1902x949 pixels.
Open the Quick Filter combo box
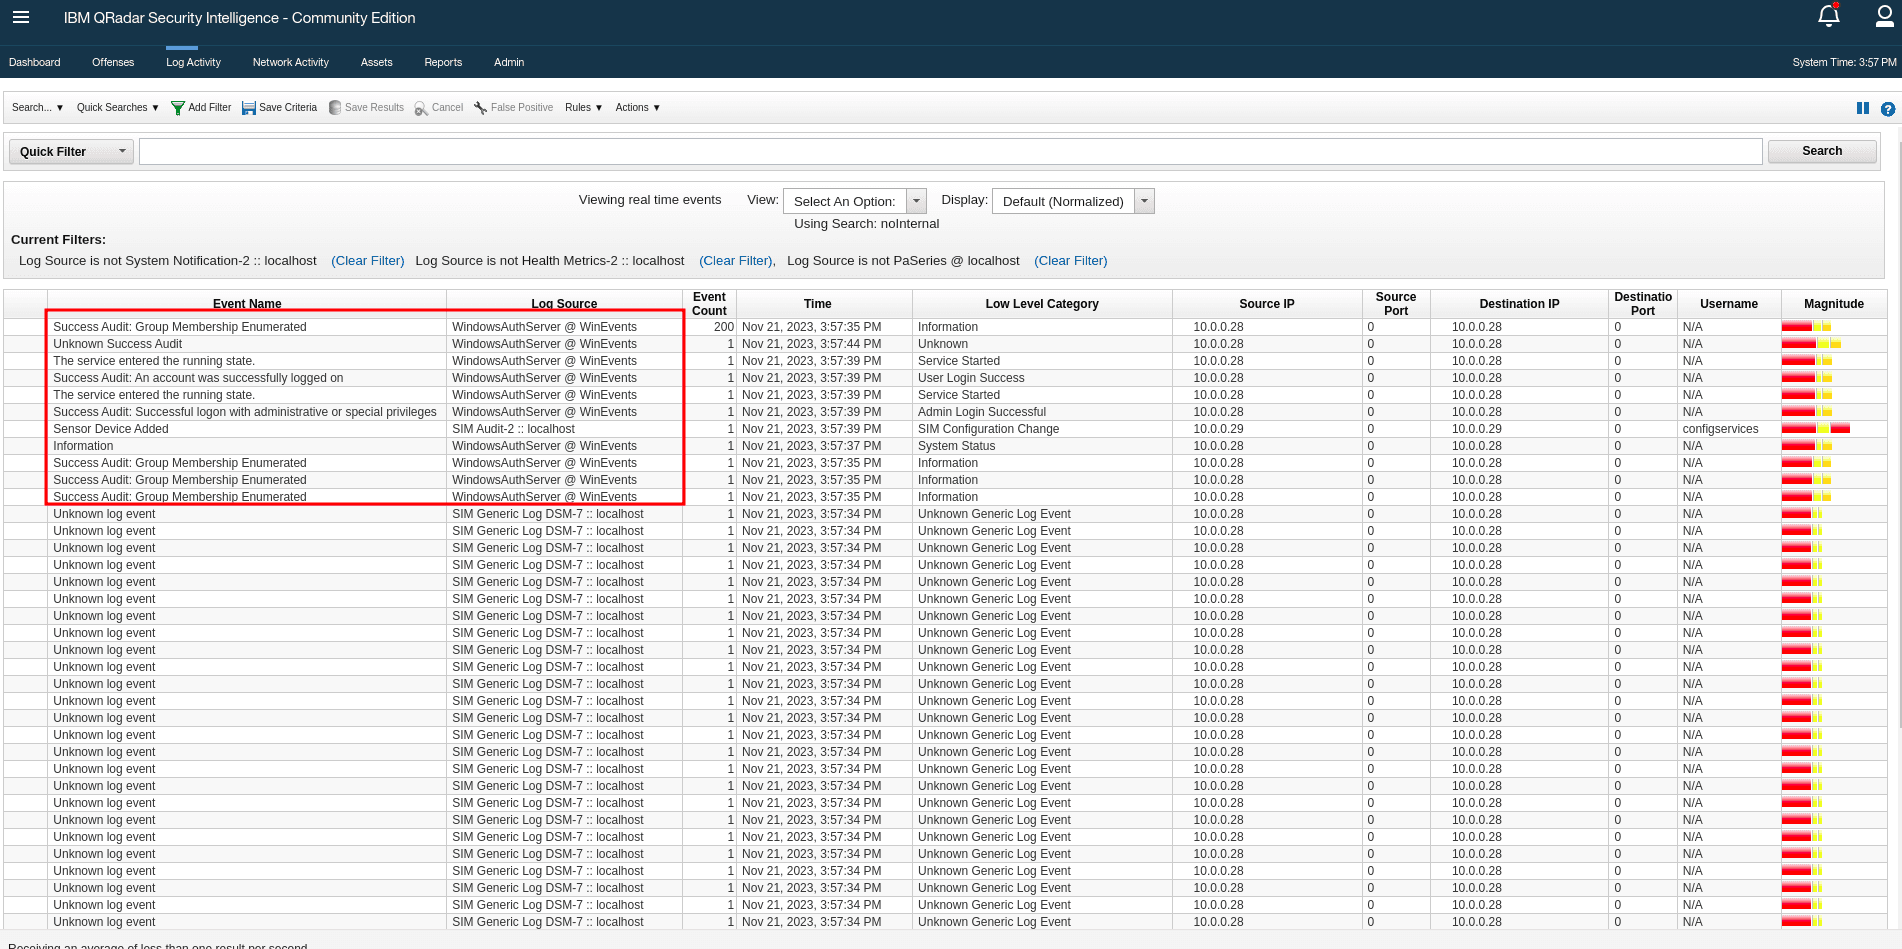point(71,152)
